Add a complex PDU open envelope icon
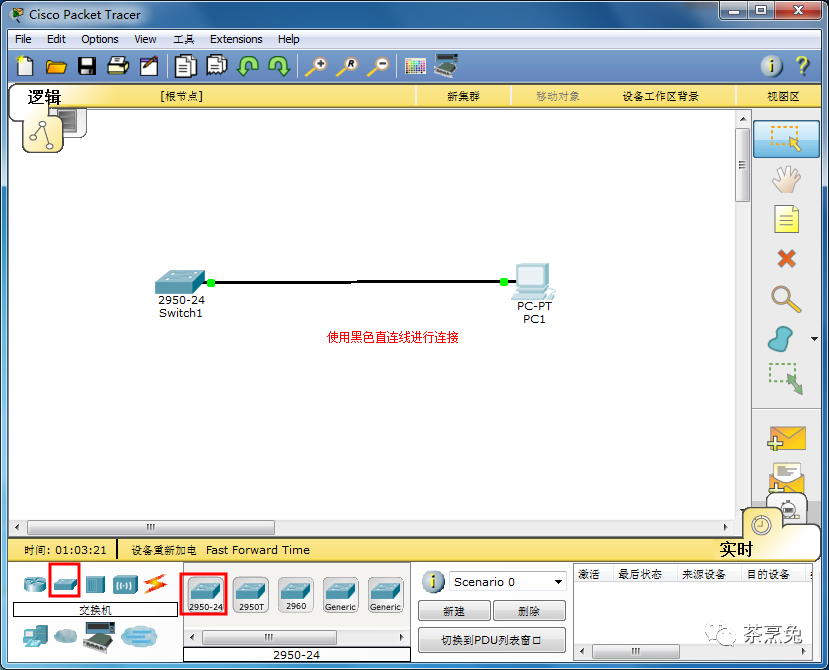Viewport: 829px width, 670px height. click(x=786, y=478)
